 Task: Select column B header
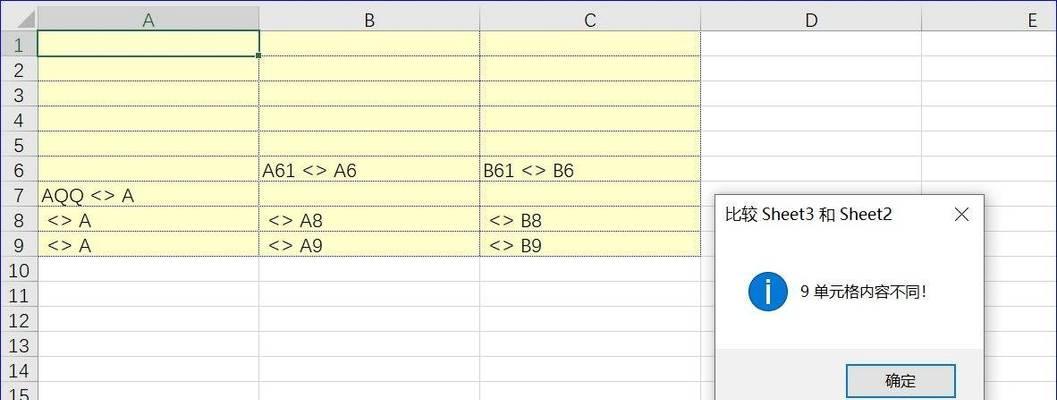click(x=369, y=20)
